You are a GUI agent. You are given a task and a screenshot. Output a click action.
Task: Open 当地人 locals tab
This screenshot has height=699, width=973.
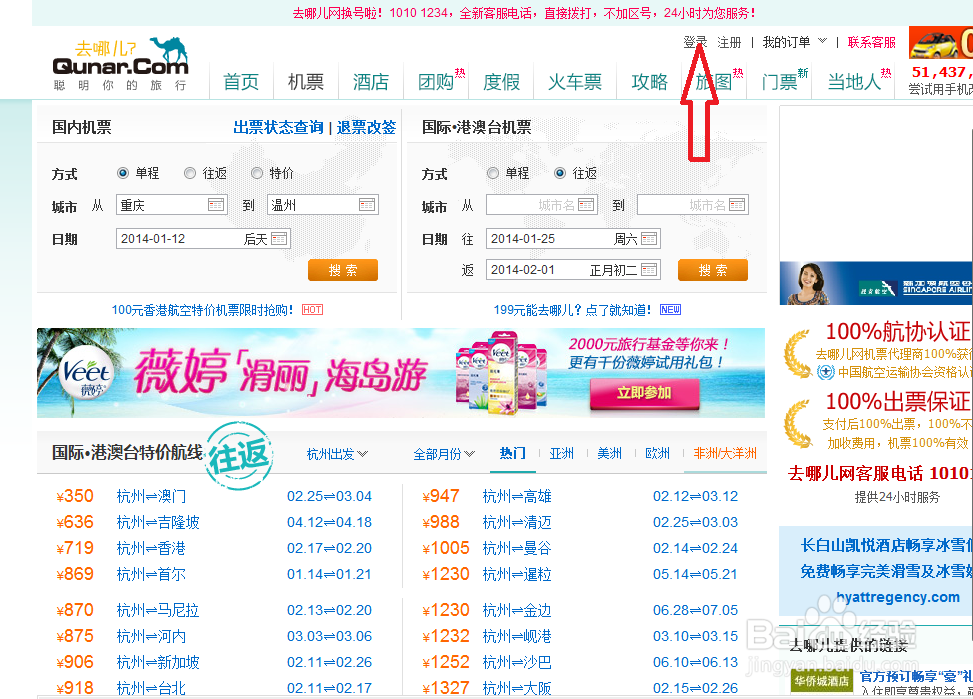(854, 81)
